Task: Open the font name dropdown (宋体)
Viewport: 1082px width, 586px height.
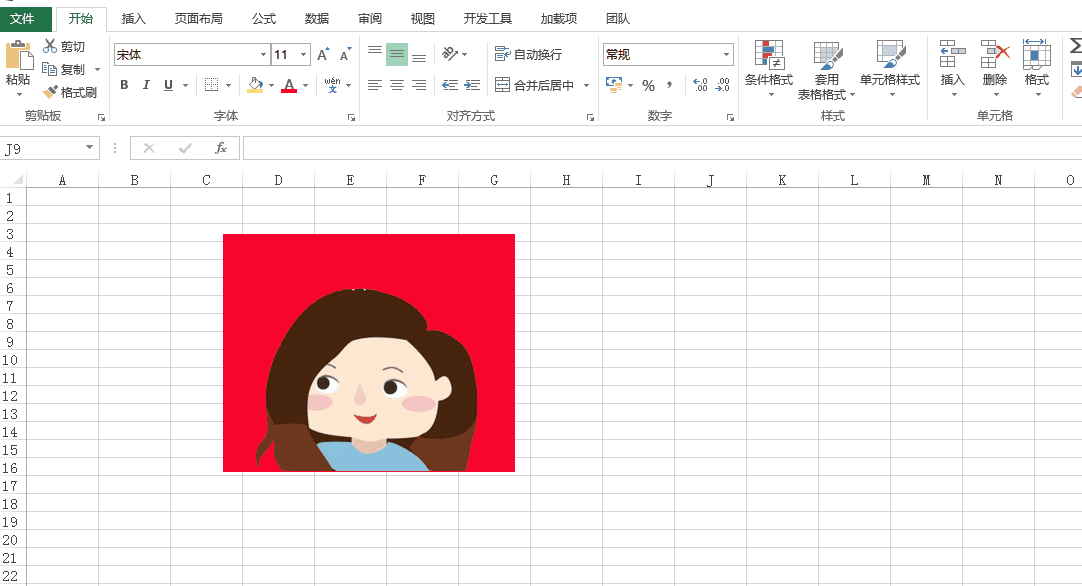Action: click(263, 55)
